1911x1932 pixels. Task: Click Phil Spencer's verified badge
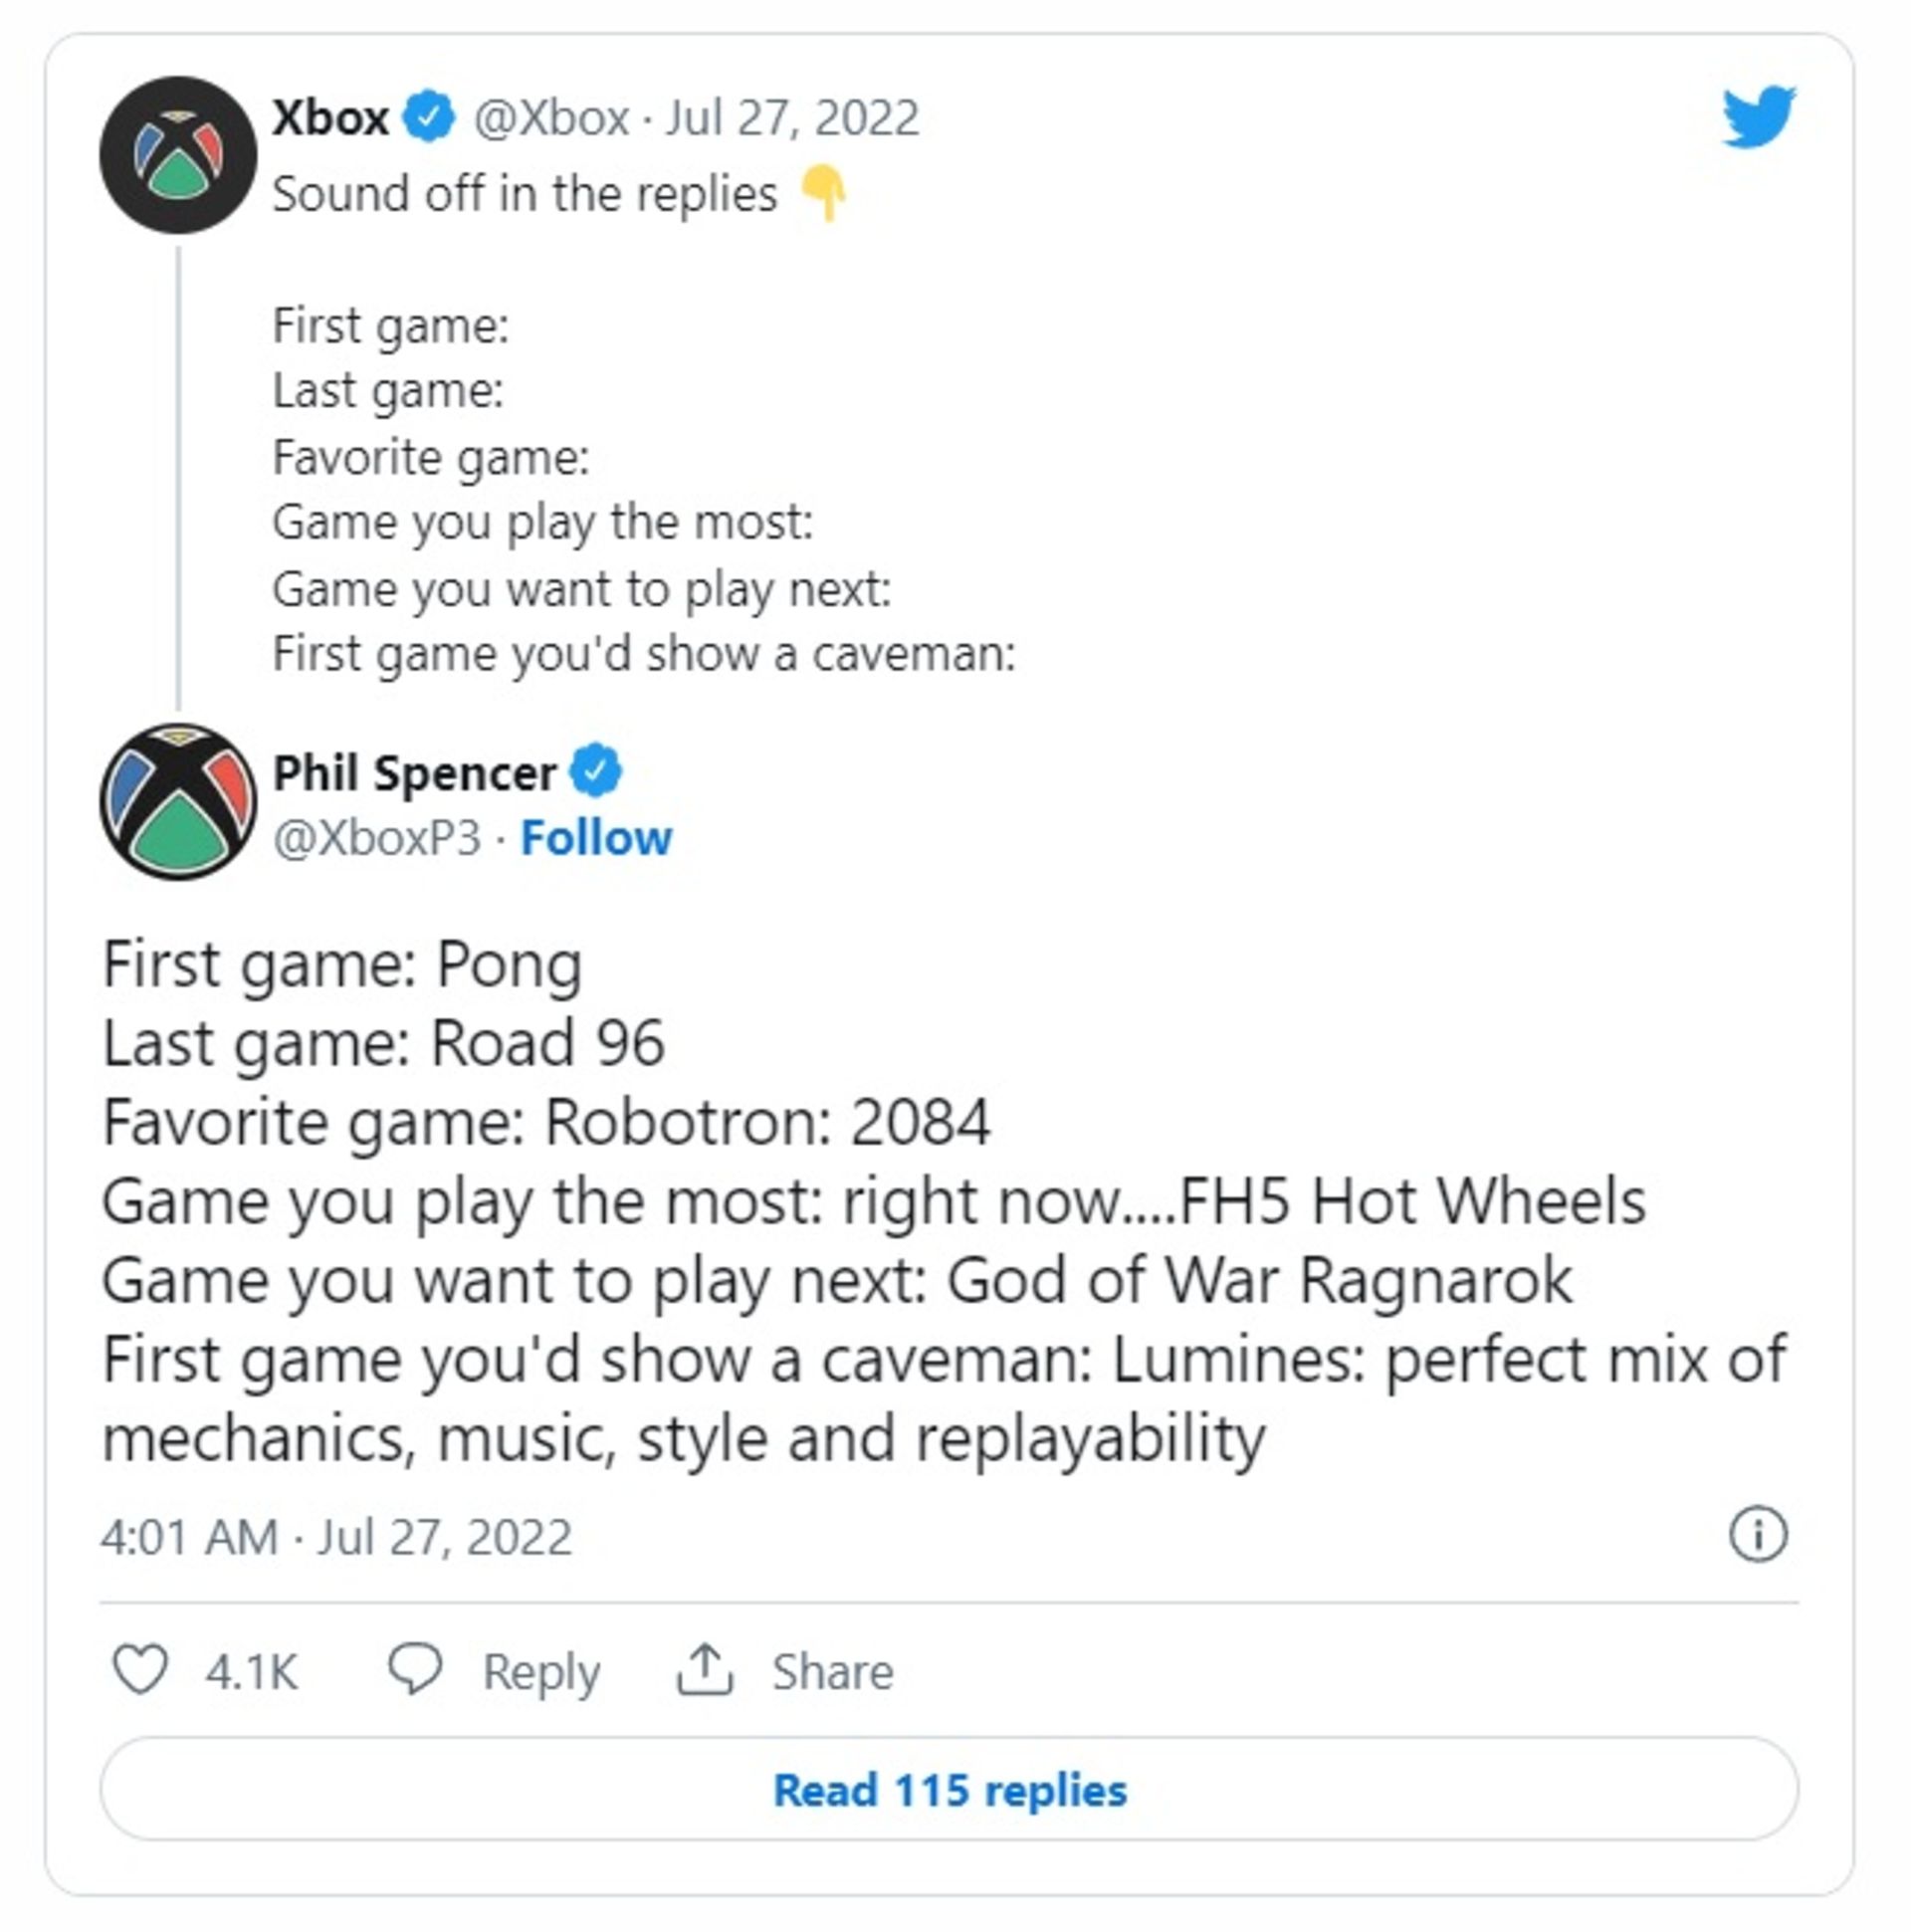[596, 771]
